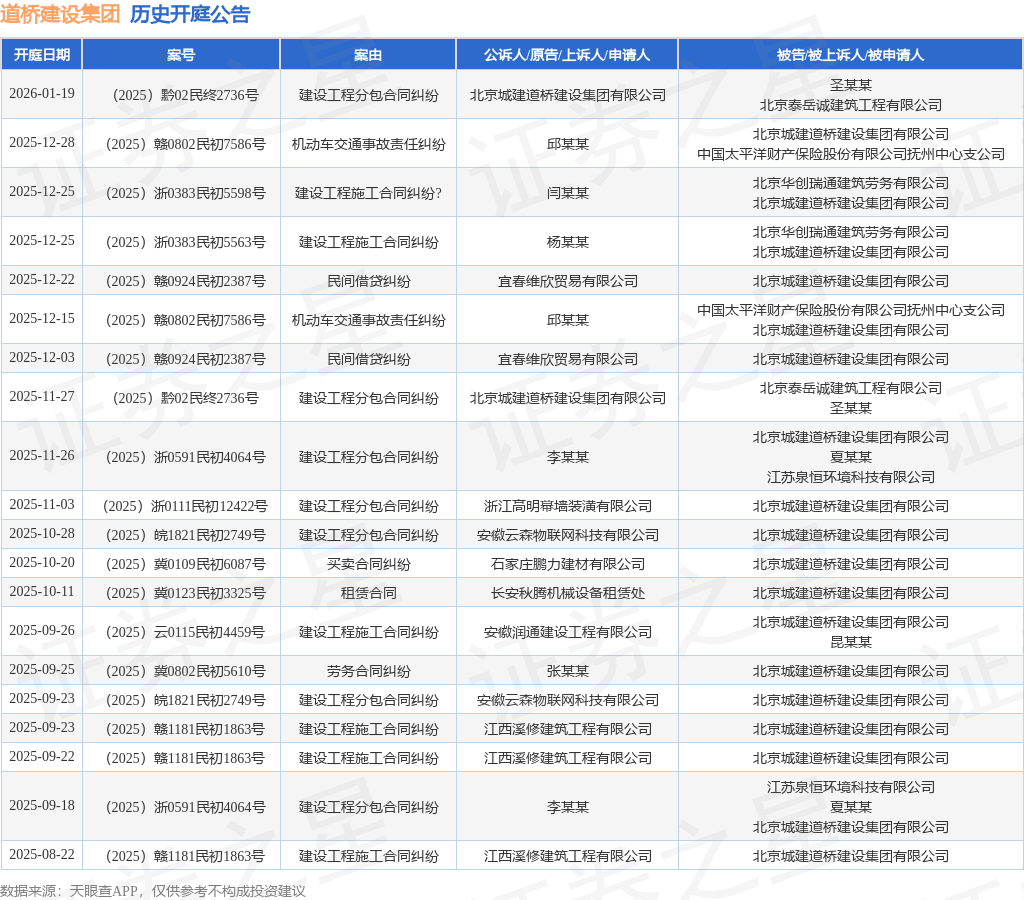
Task: Click 邱某某 in the 2025-12-15 row
Action: 568,320
